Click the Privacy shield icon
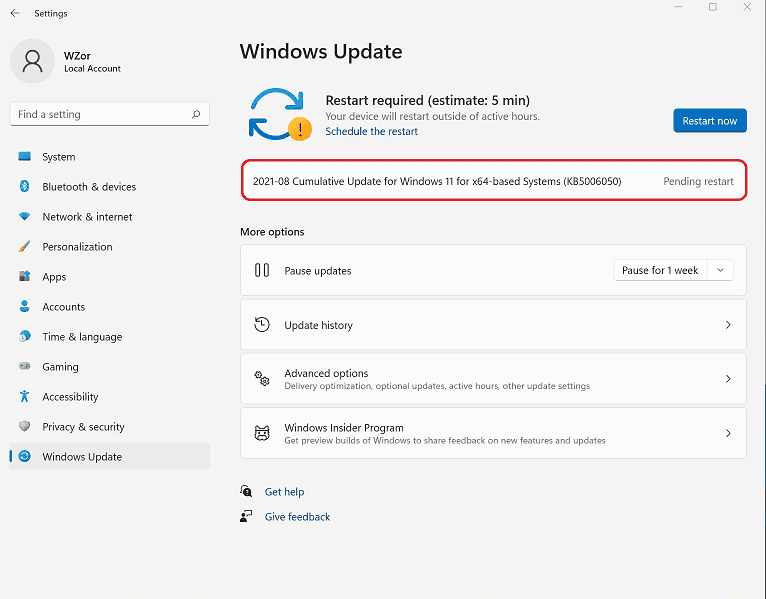Viewport: 766px width, 599px height. tap(24, 426)
